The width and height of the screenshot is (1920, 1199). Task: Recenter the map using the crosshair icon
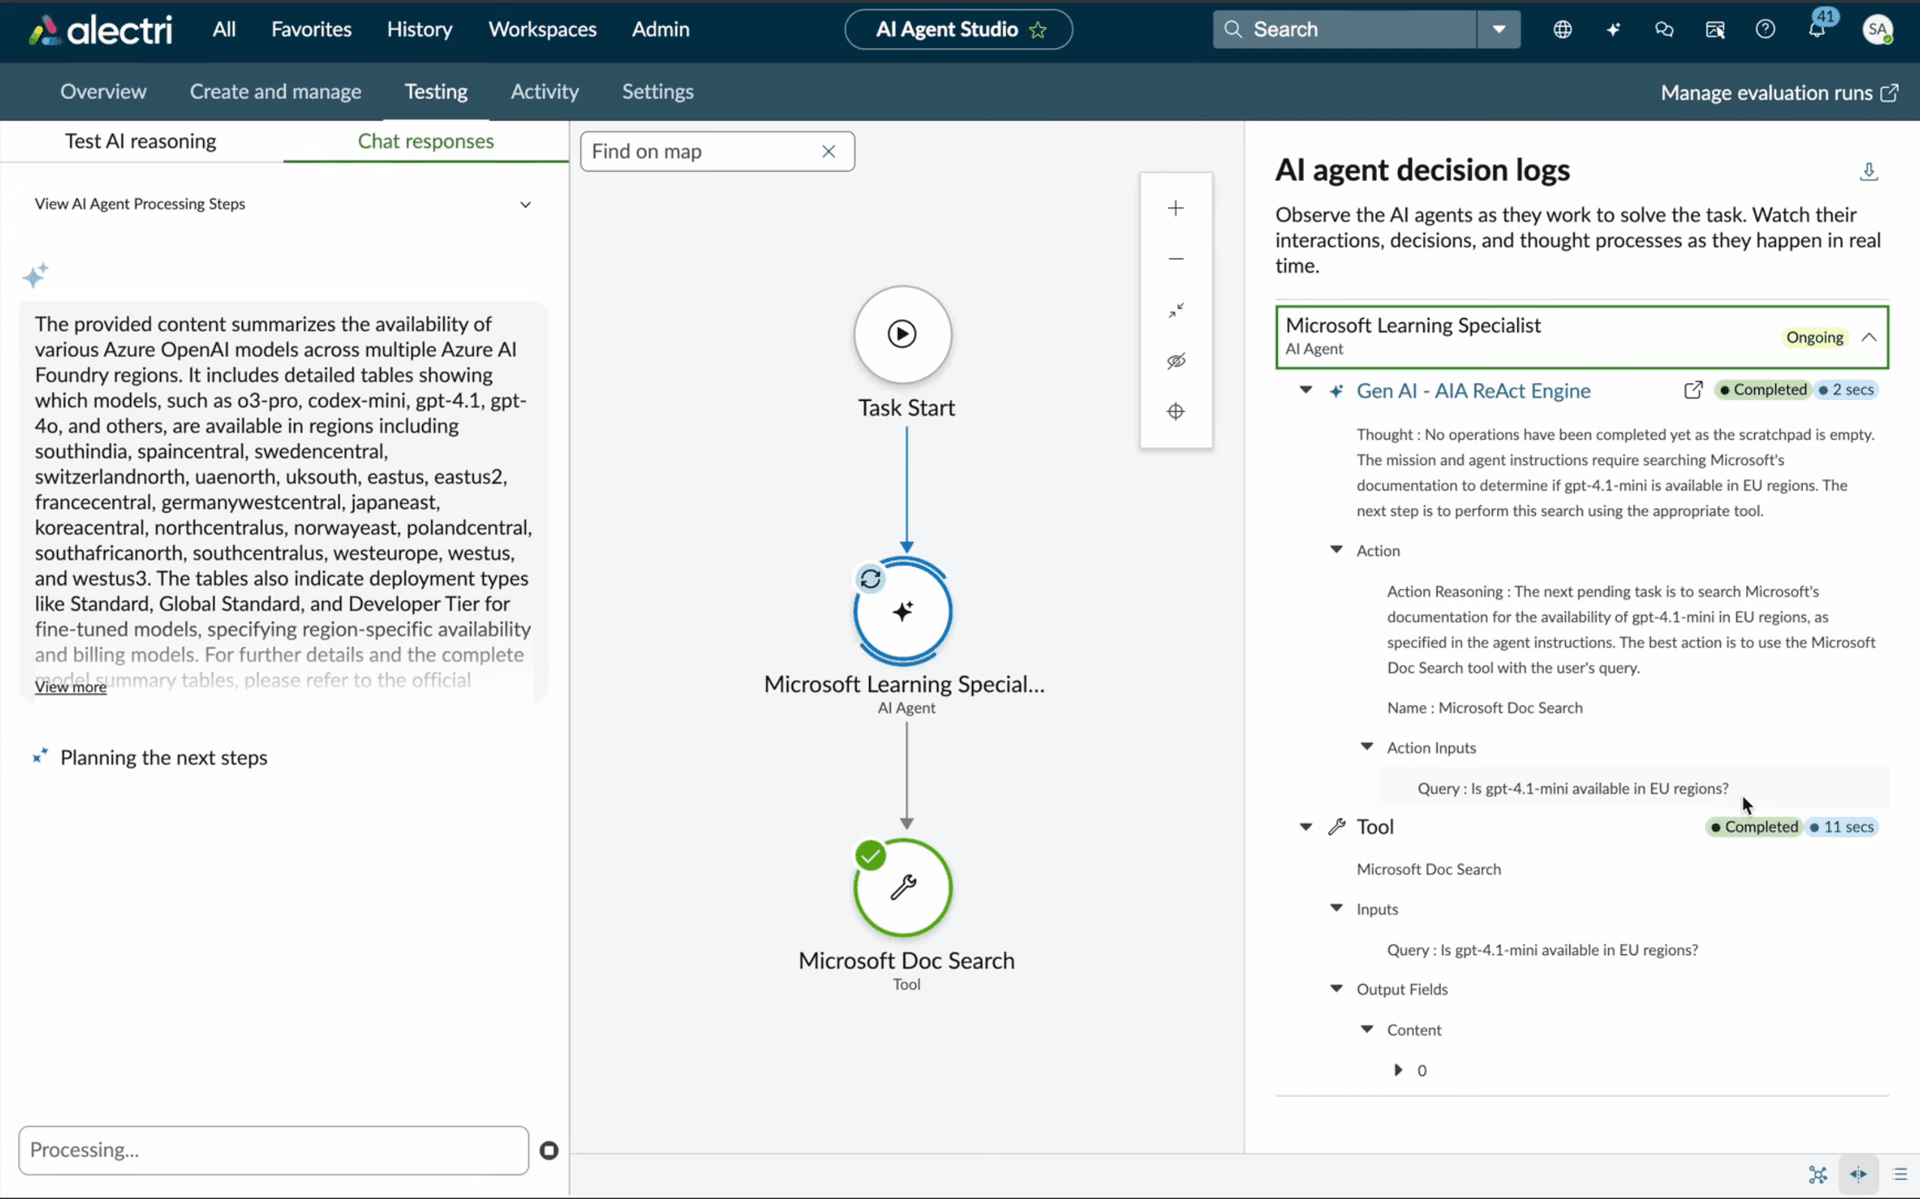(x=1176, y=410)
